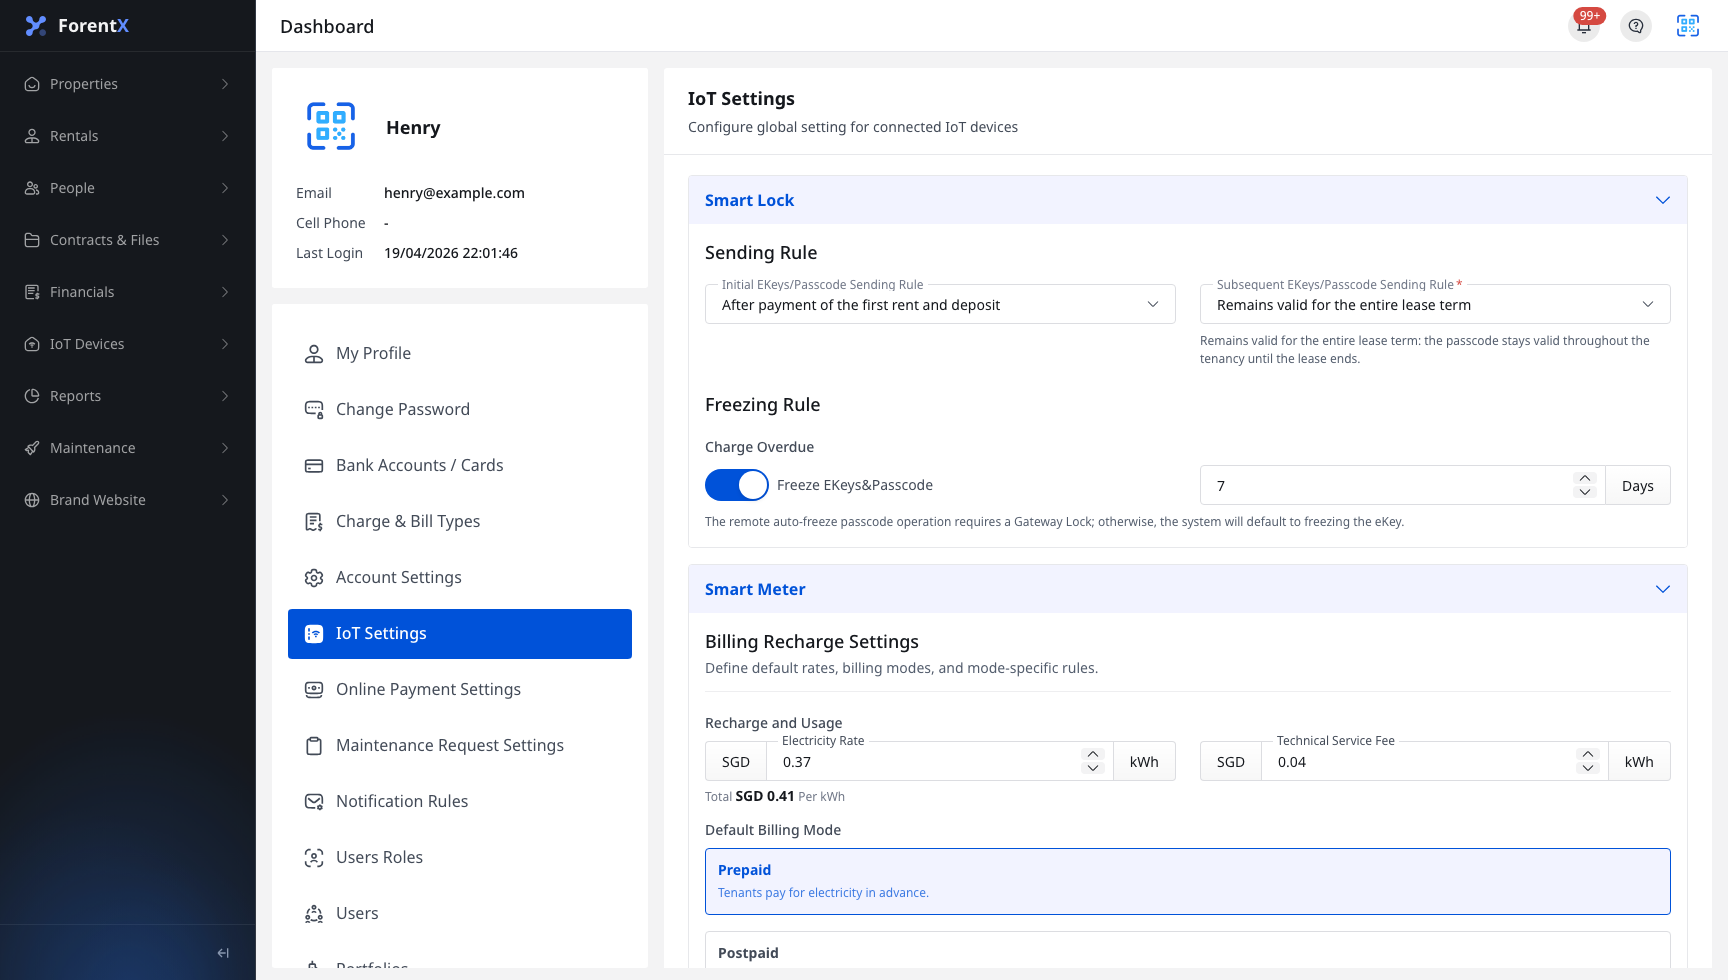The width and height of the screenshot is (1728, 980).
Task: Open Online Payment Settings
Action: tap(460, 690)
